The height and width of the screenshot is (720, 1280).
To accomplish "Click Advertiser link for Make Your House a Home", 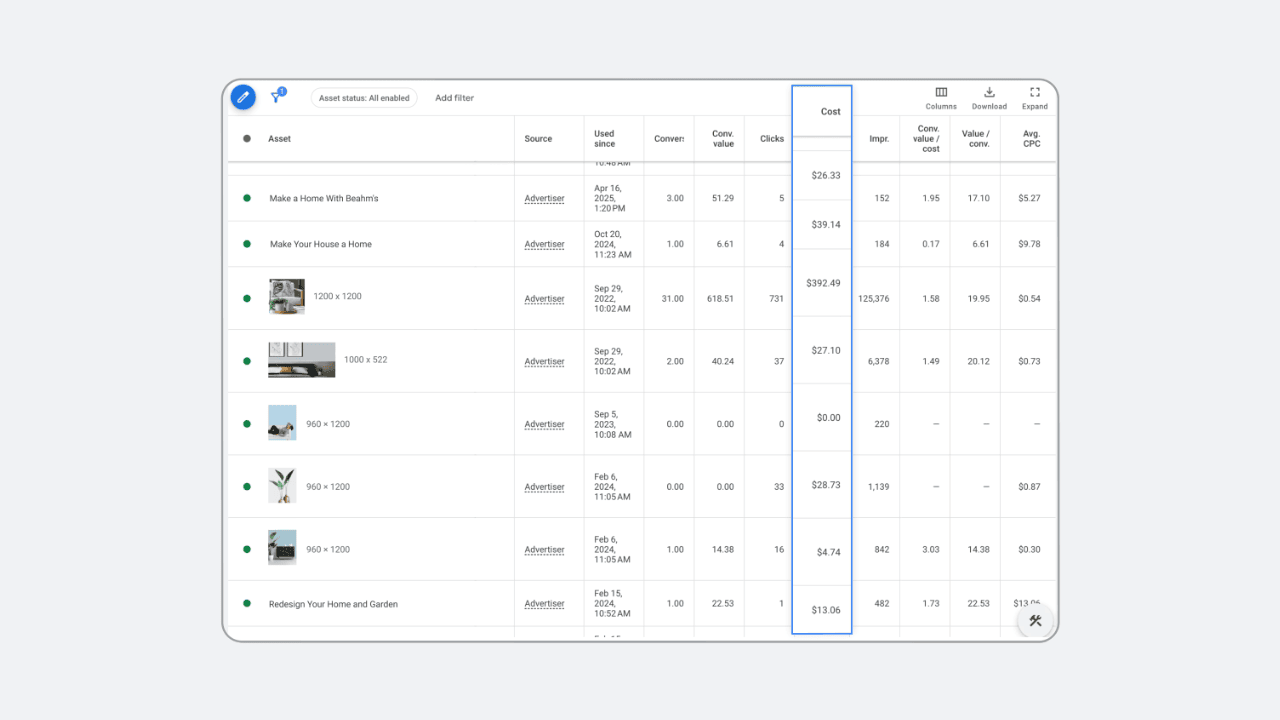I will tap(544, 245).
